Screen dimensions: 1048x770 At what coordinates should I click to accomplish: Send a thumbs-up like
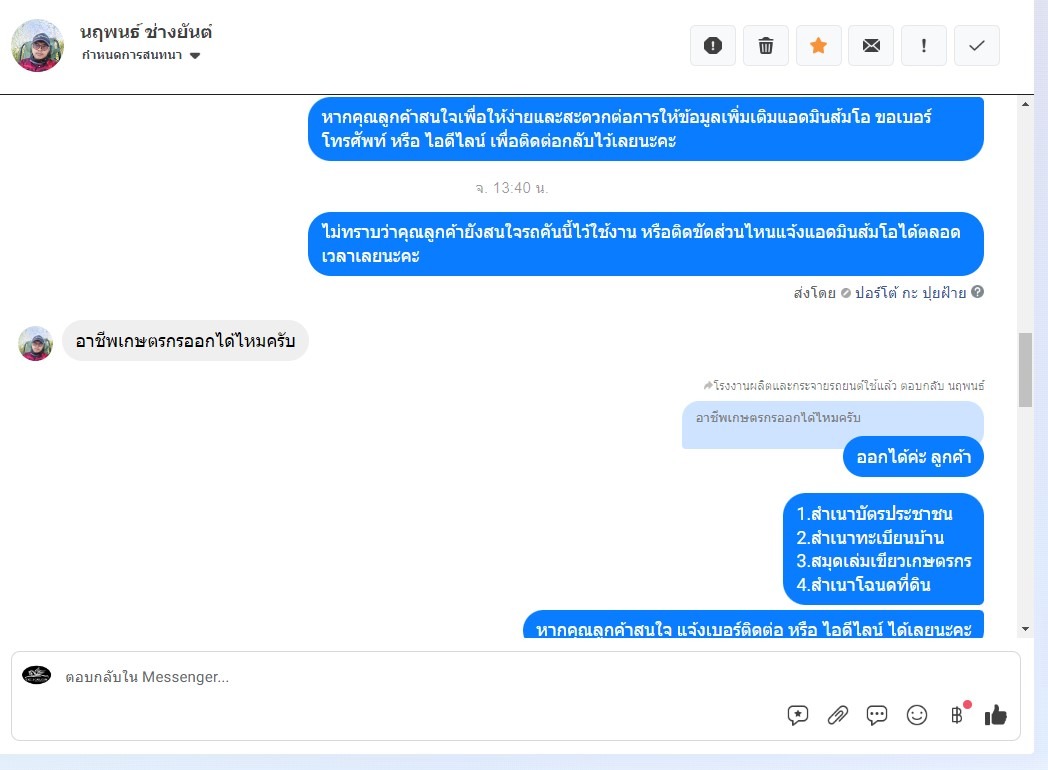995,715
